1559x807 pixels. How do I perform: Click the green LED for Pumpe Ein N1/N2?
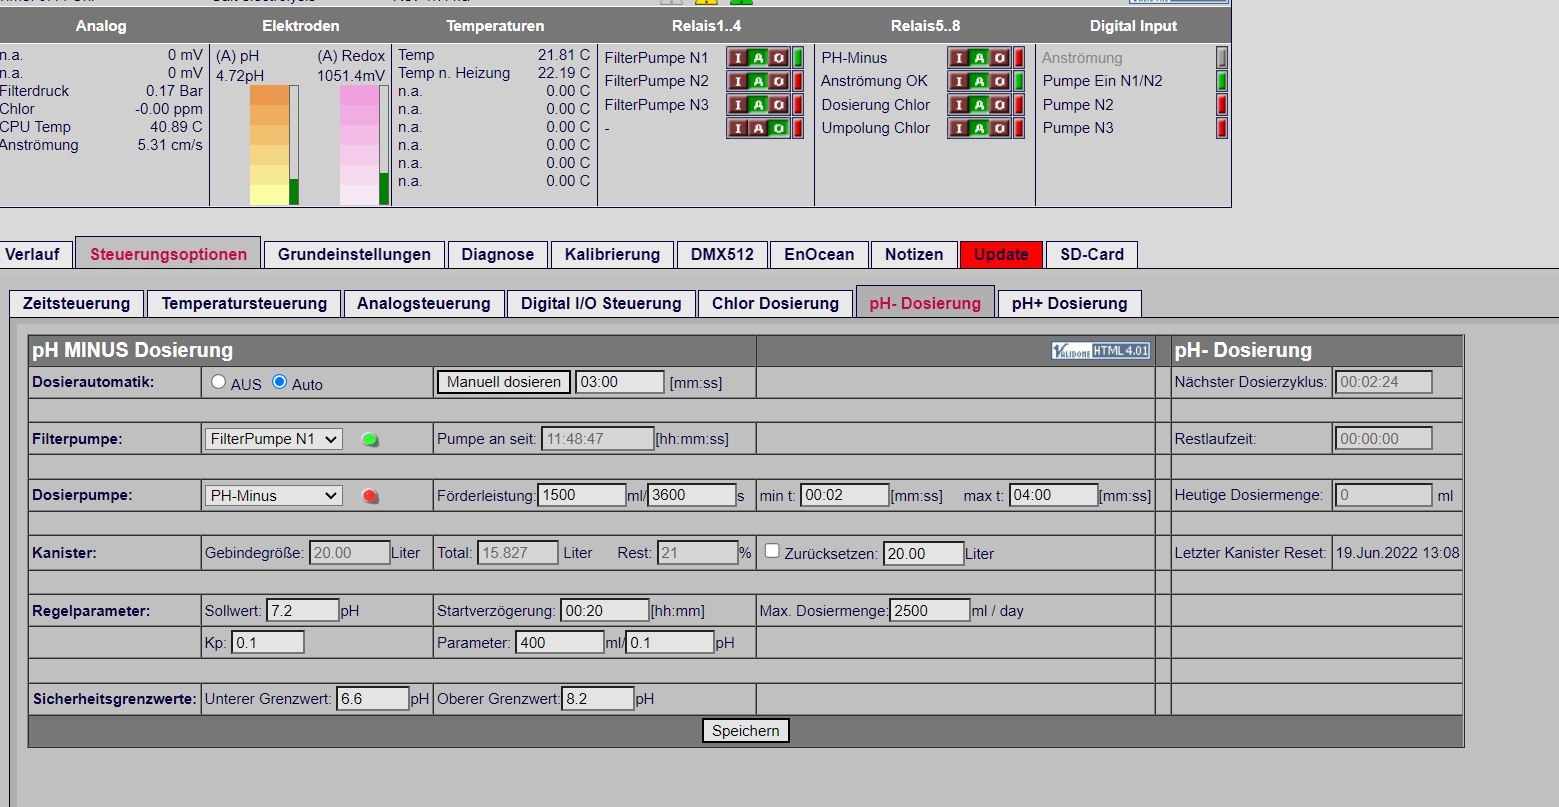(x=1222, y=81)
